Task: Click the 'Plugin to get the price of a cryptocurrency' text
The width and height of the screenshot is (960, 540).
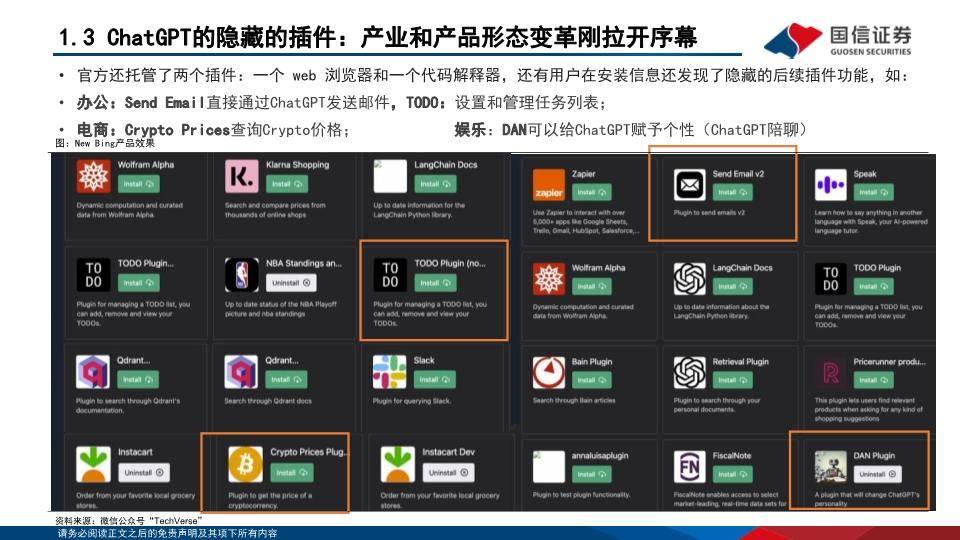Action: [270, 500]
